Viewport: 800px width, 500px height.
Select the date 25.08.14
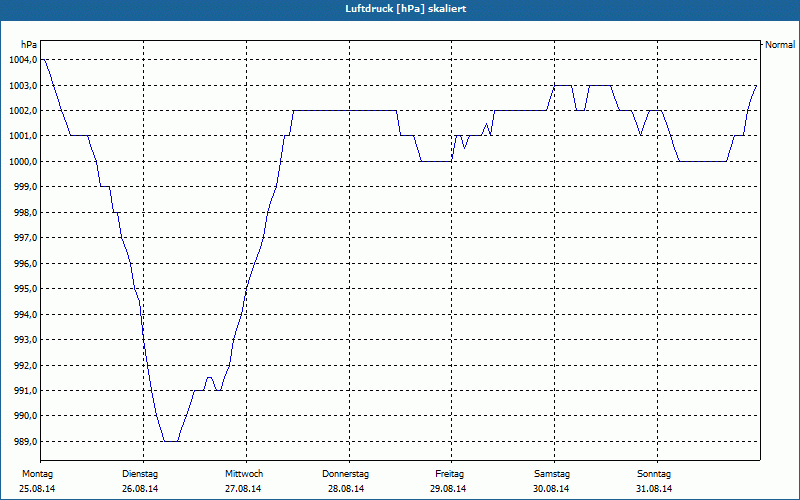point(37,489)
